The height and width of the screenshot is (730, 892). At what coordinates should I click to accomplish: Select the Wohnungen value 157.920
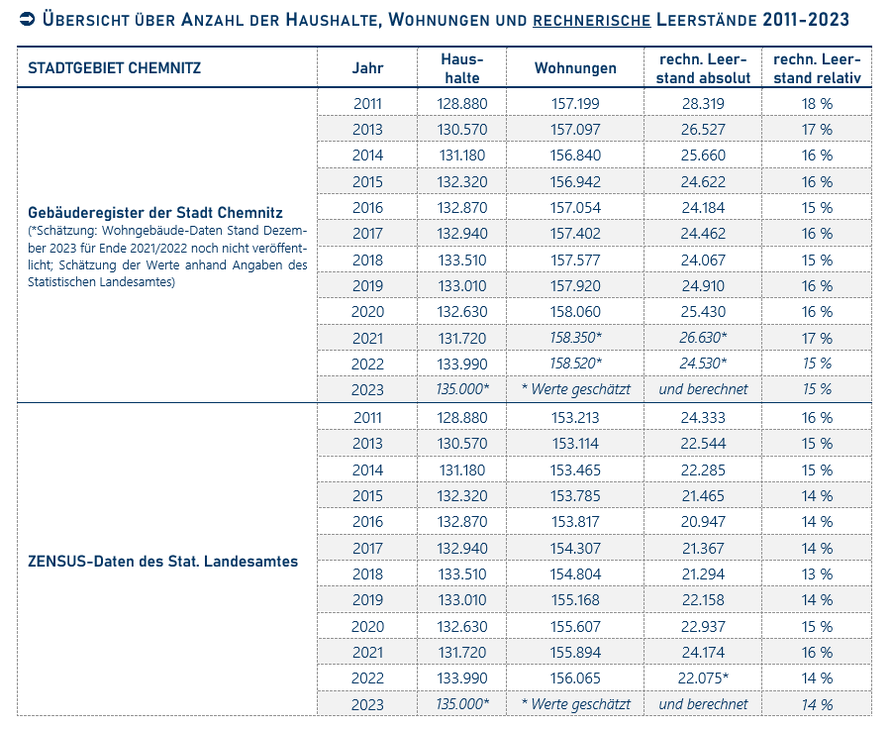(575, 286)
